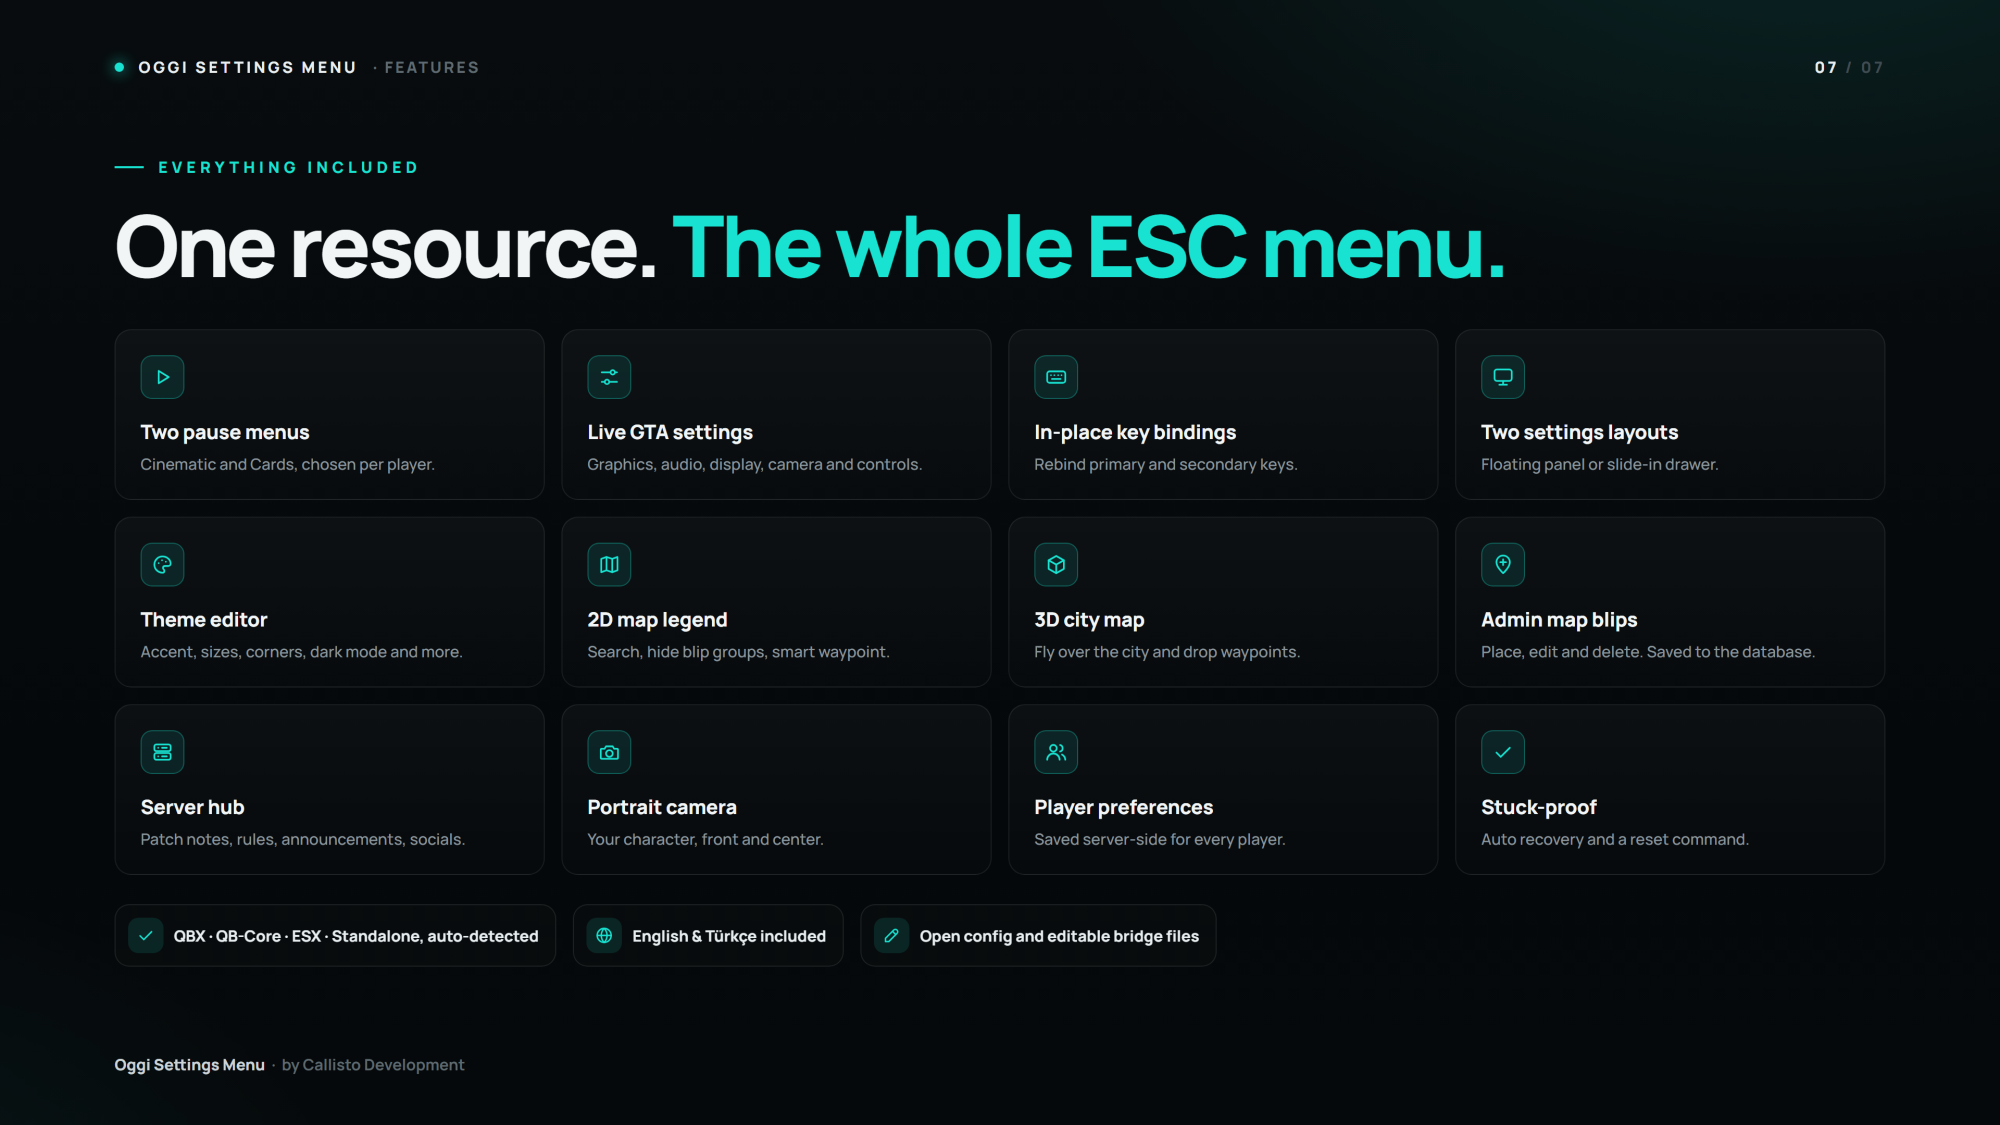Click the keyboard icon on In-place key bindings card
This screenshot has height=1125, width=2000.
point(1056,377)
